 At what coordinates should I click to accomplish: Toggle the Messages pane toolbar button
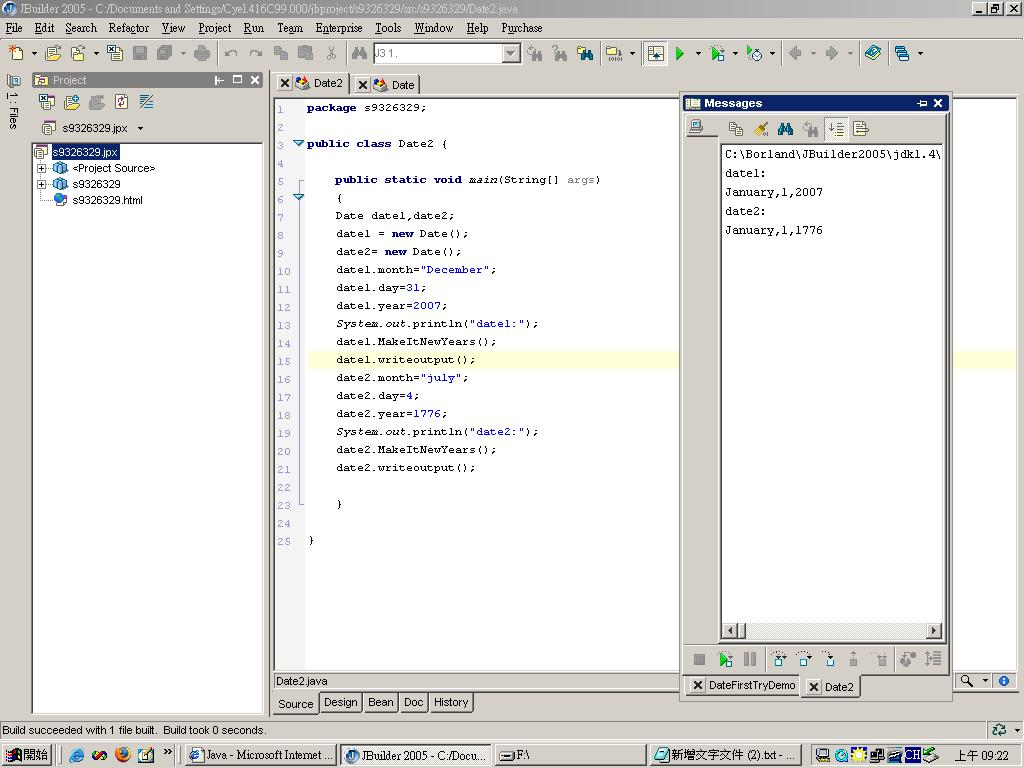pyautogui.click(x=656, y=54)
